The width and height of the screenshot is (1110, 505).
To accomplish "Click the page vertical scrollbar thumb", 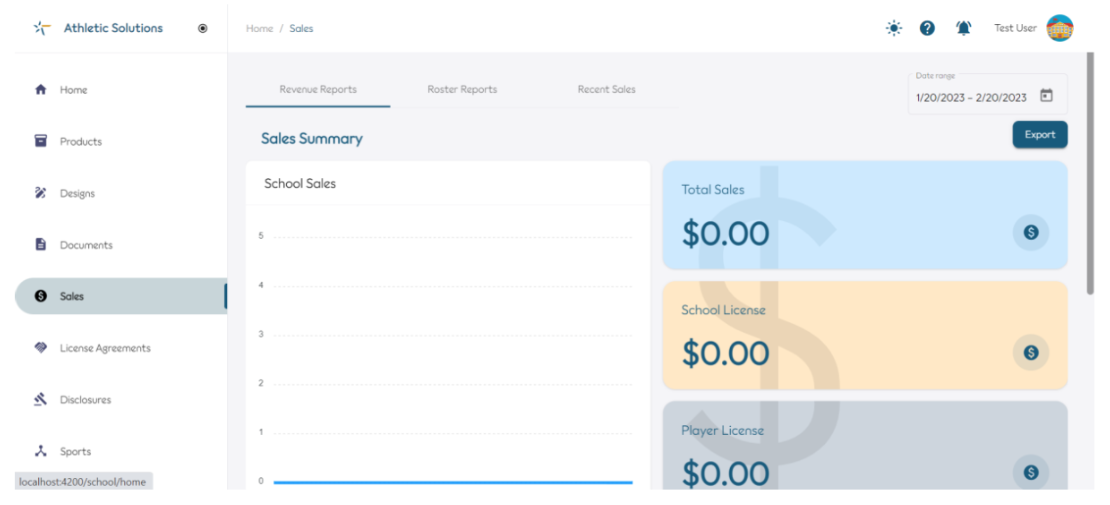I will click(x=1090, y=174).
